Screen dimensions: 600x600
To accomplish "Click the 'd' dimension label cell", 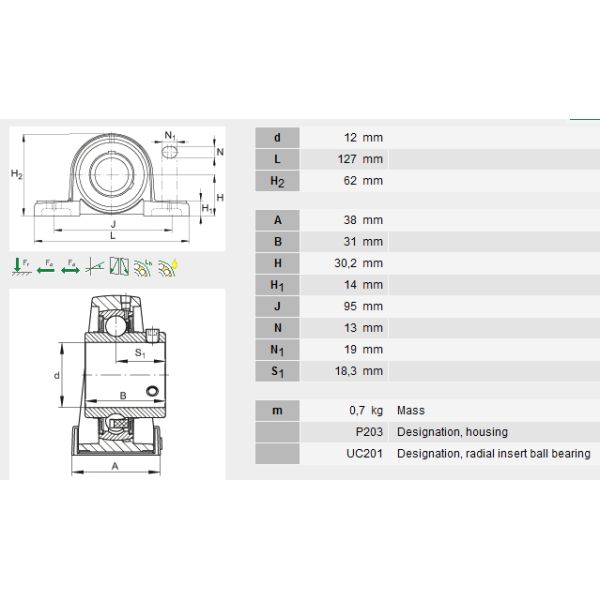I will pyautogui.click(x=277, y=137).
